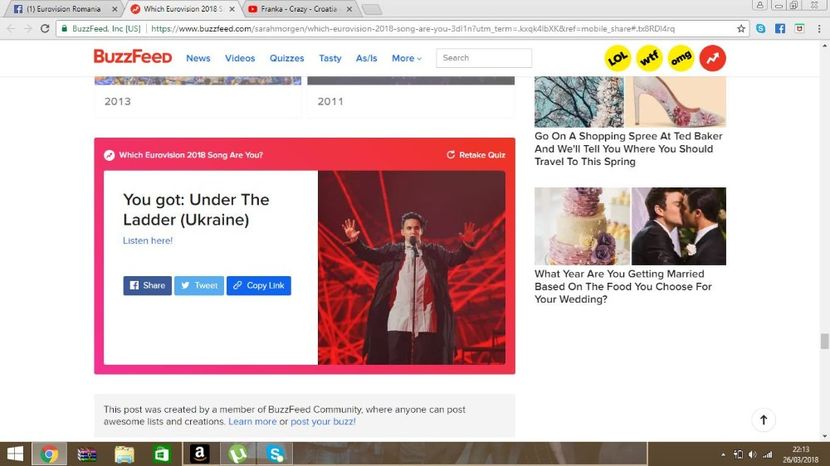Open the What Year Are You Getting Married article
Screen dimensions: 830x466
623,286
